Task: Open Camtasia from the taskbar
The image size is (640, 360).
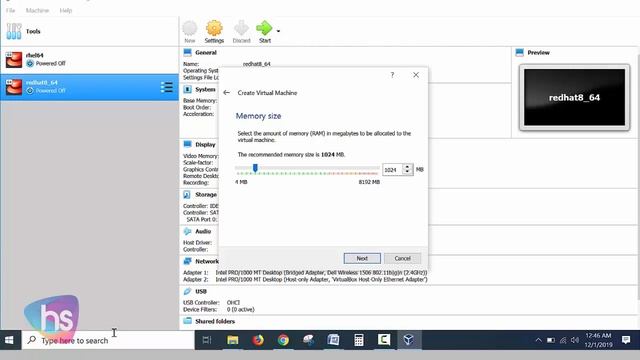Action: tap(384, 340)
